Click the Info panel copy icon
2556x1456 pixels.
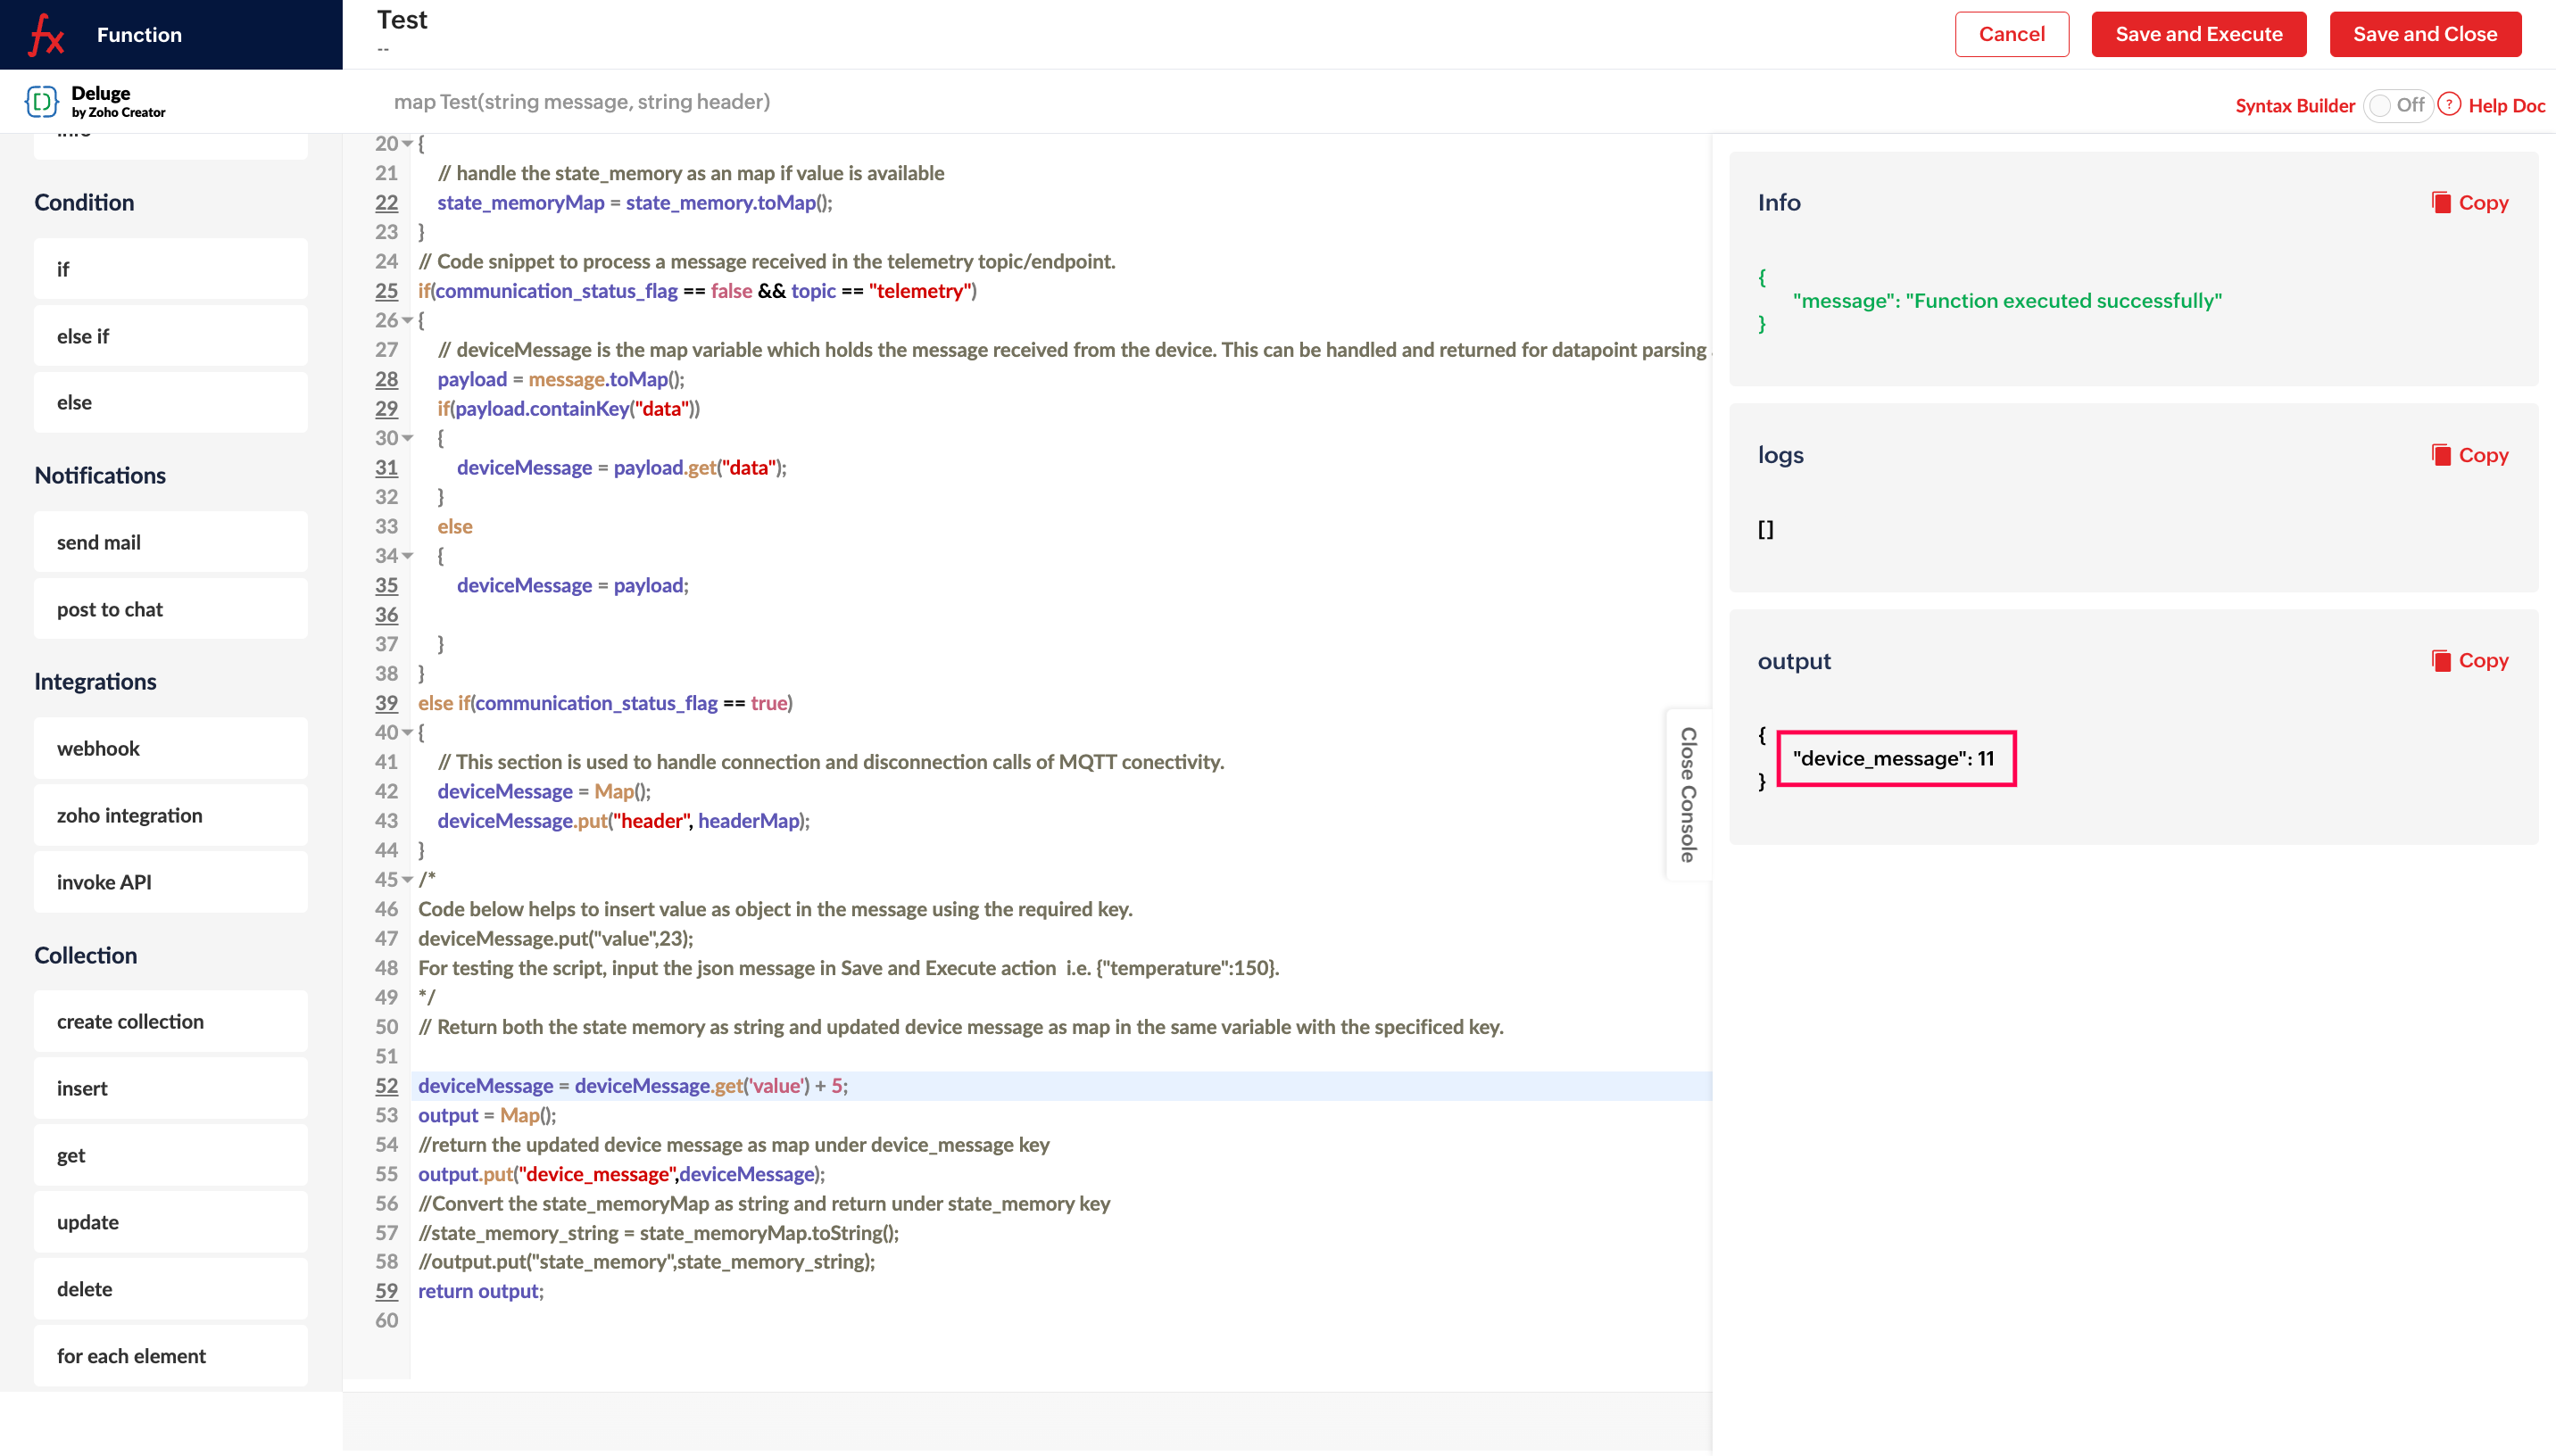click(x=2441, y=203)
